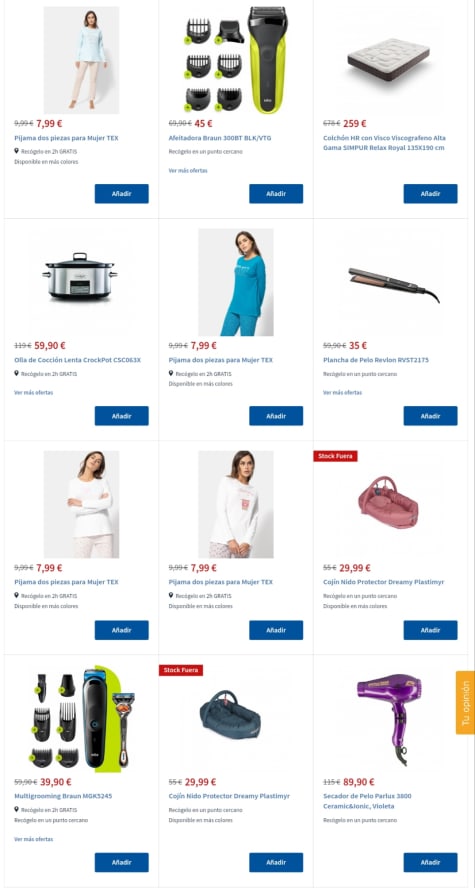Click location pin icon under Multigrooming Braun MGK5245
The height and width of the screenshot is (888, 475).
tap(16, 810)
